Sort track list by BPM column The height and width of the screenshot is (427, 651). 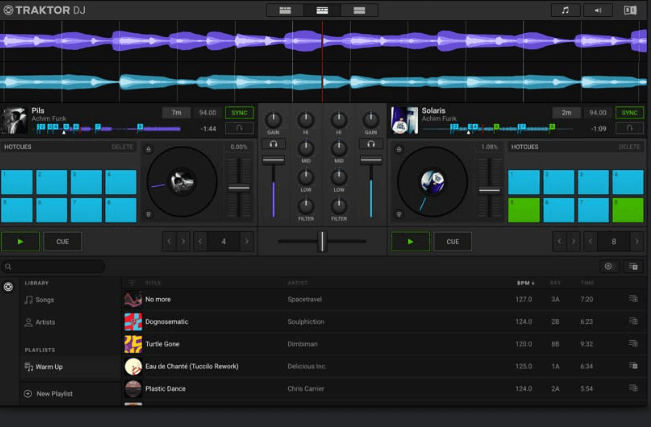525,283
